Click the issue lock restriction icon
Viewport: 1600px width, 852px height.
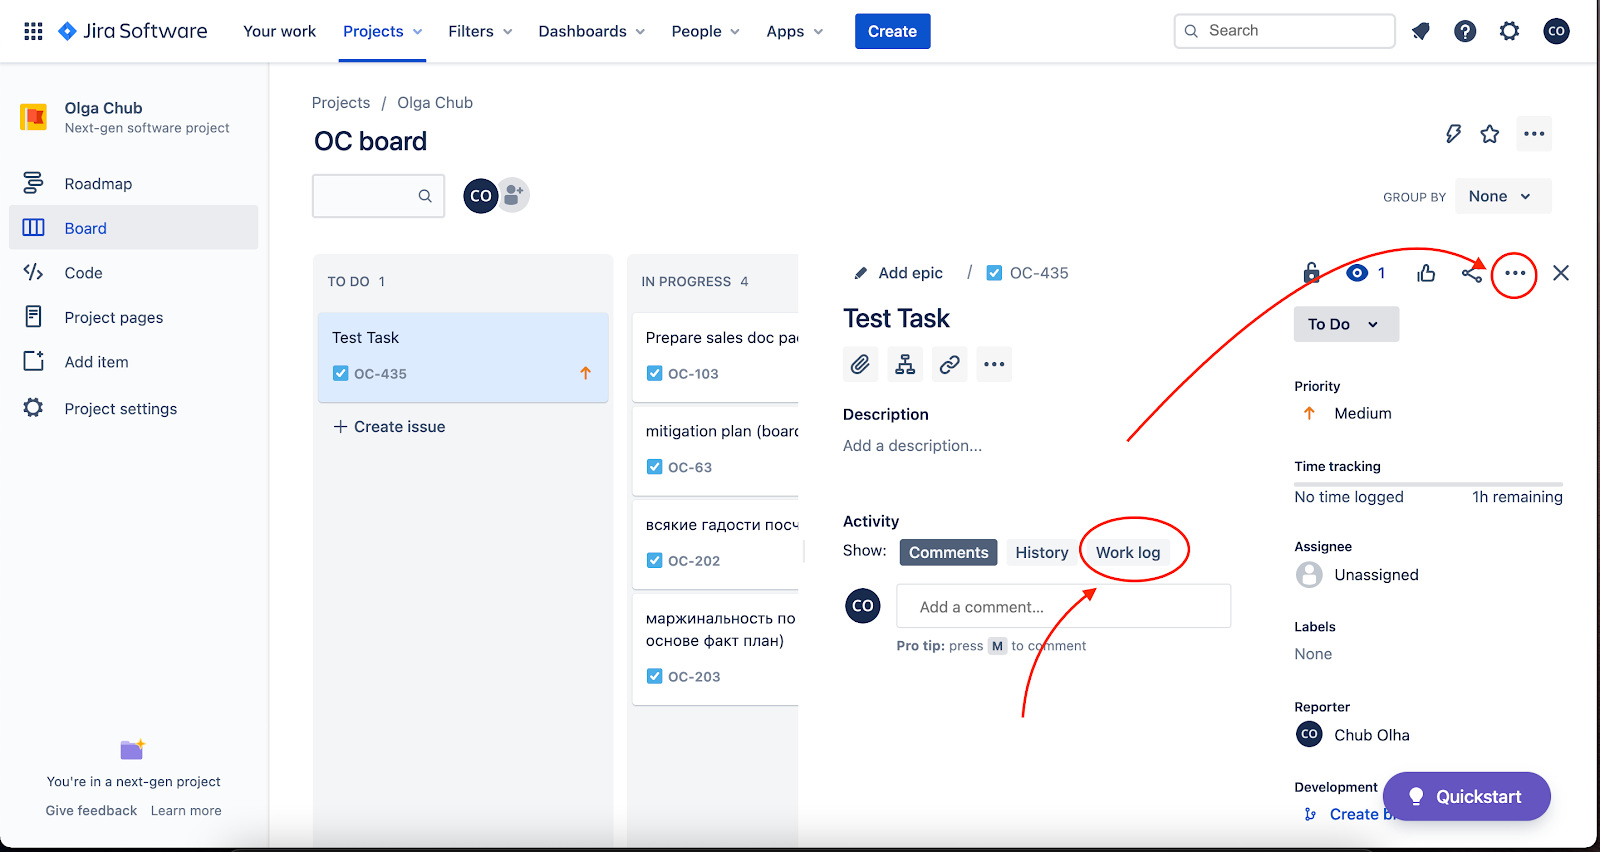(x=1311, y=273)
